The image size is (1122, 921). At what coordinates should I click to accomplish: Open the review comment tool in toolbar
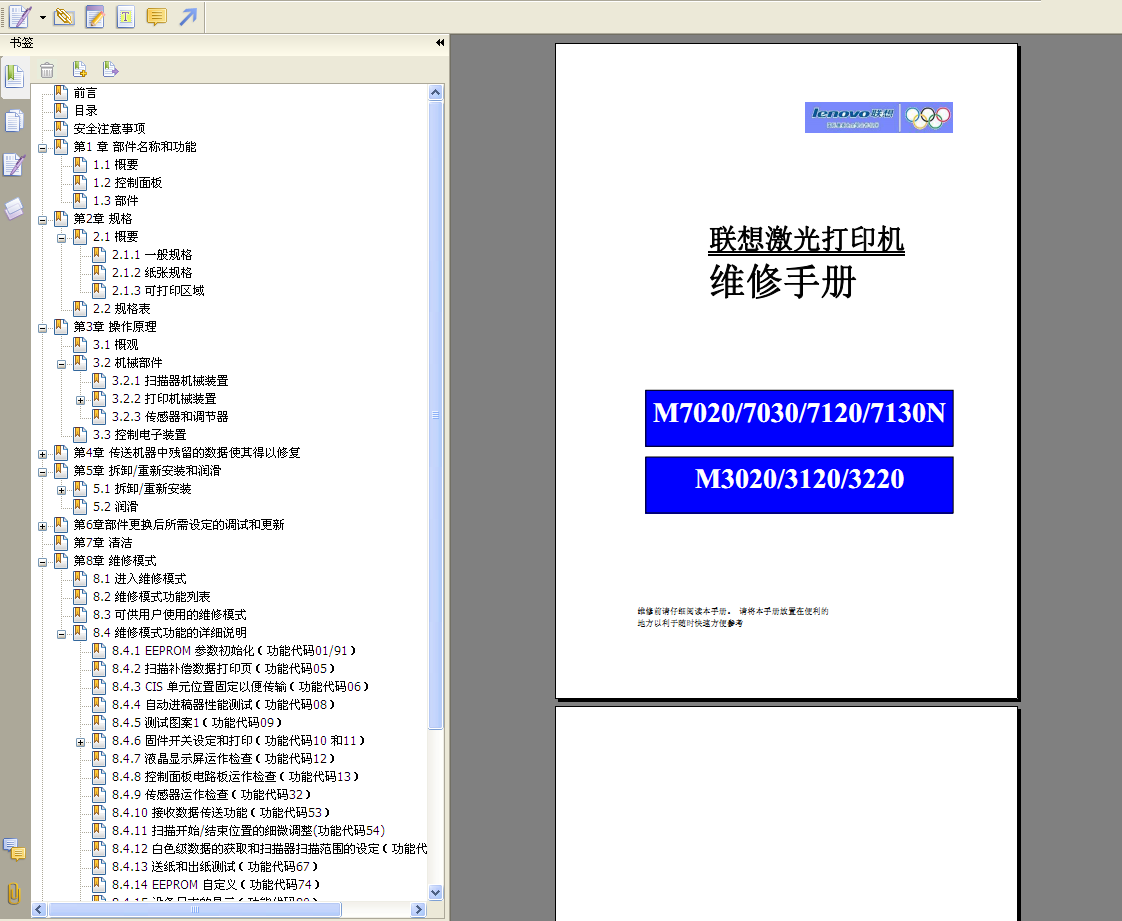tap(19, 16)
